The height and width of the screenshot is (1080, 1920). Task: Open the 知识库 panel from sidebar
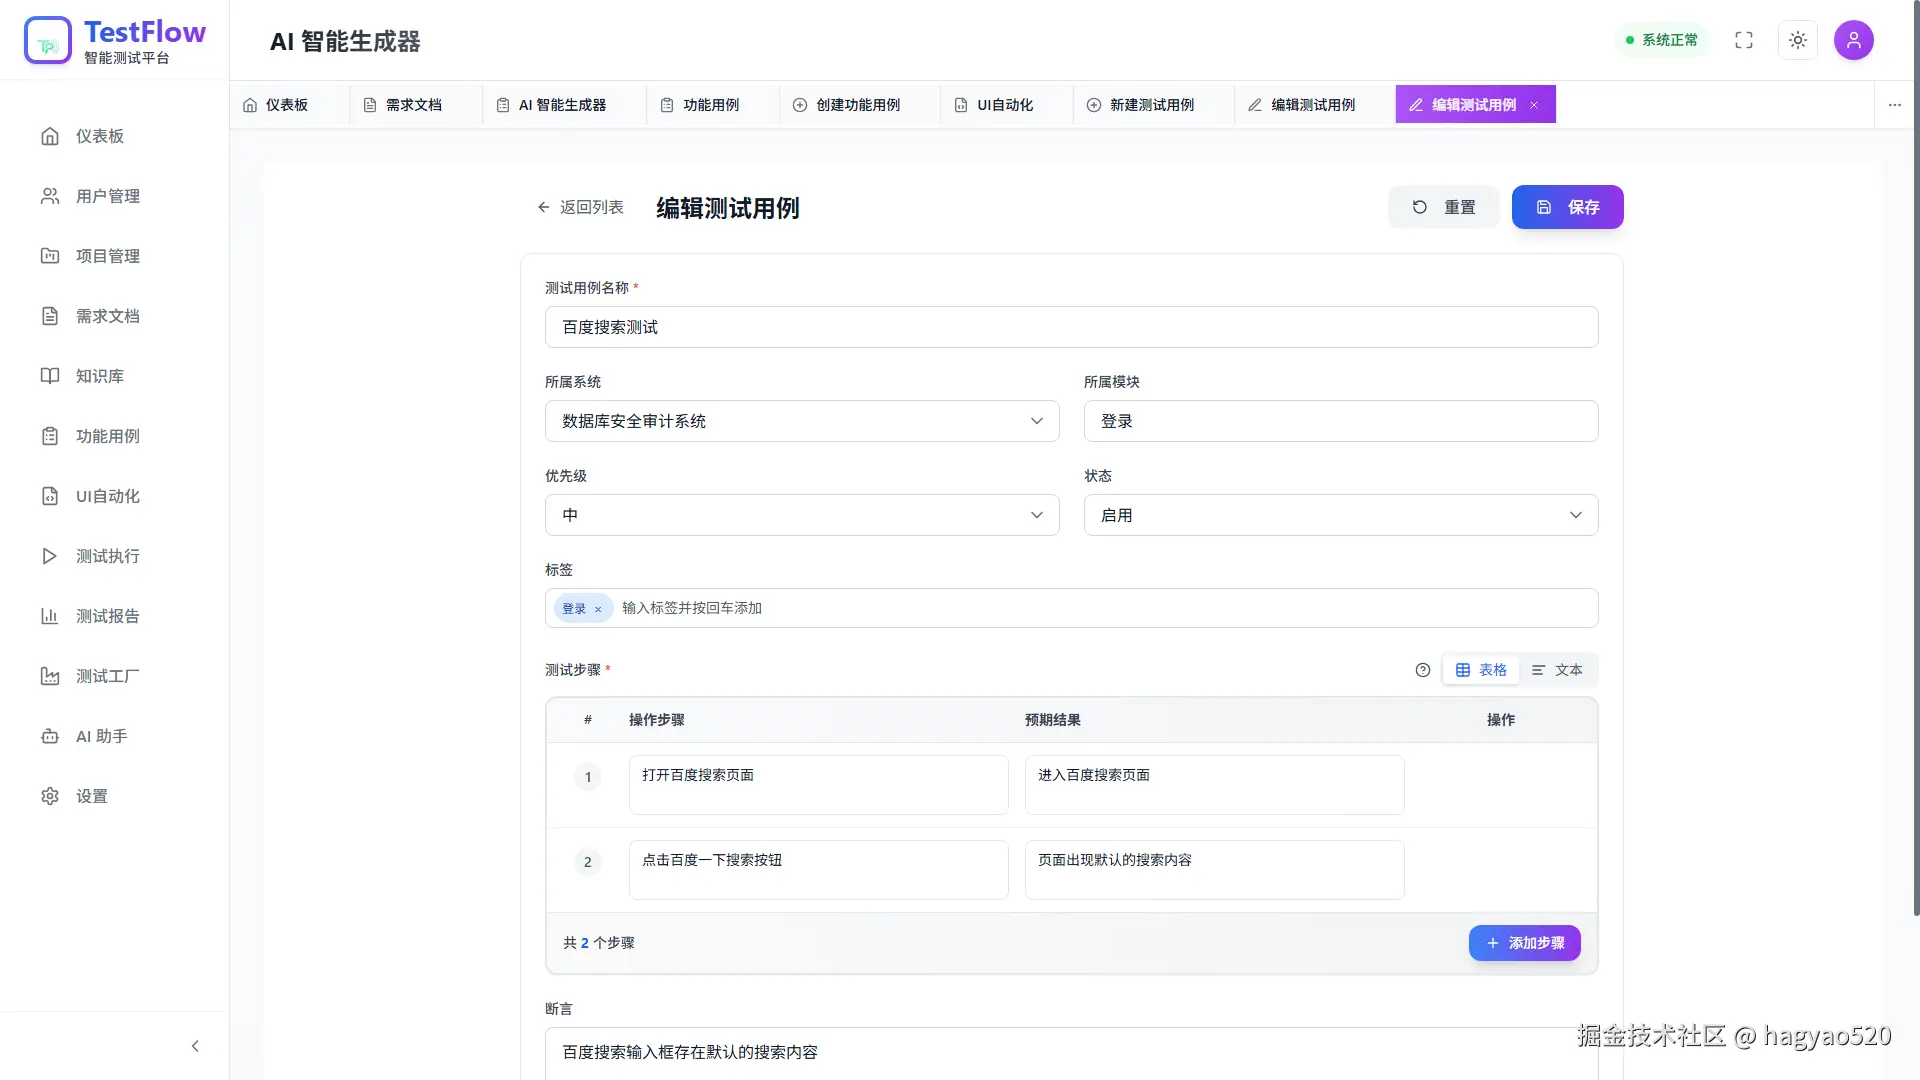click(99, 376)
